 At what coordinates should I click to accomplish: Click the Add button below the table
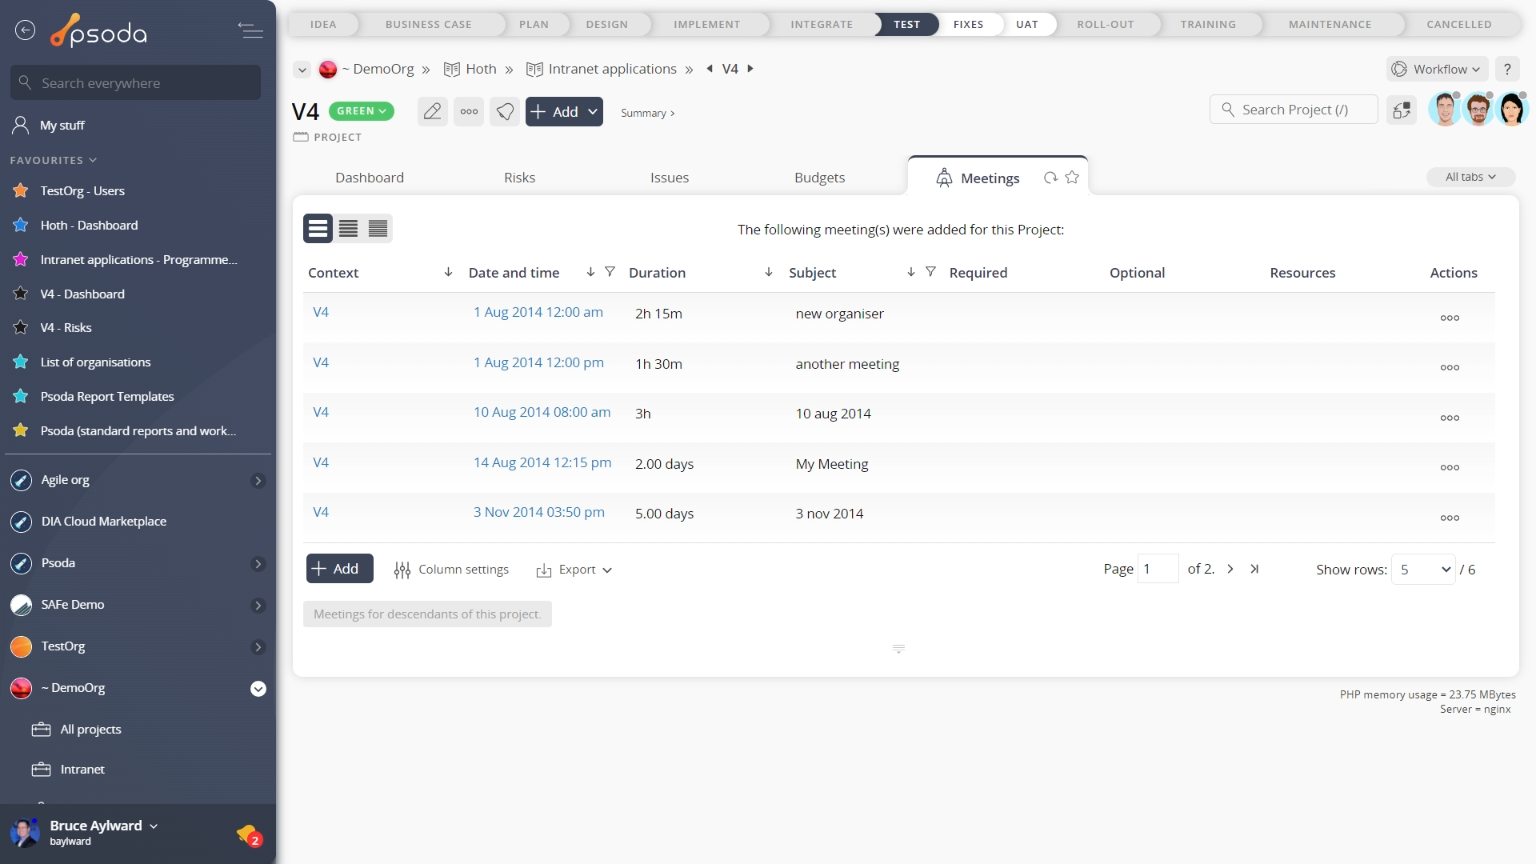pyautogui.click(x=339, y=569)
